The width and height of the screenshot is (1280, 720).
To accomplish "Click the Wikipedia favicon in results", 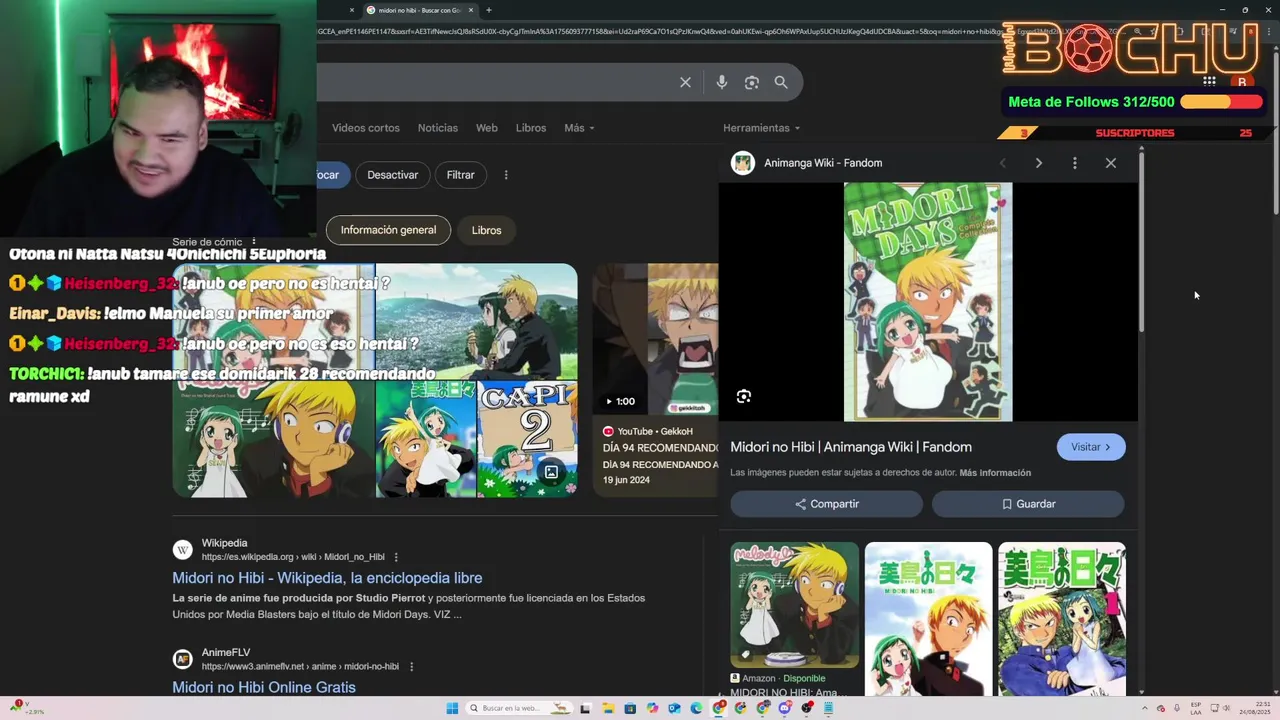I will click(182, 550).
